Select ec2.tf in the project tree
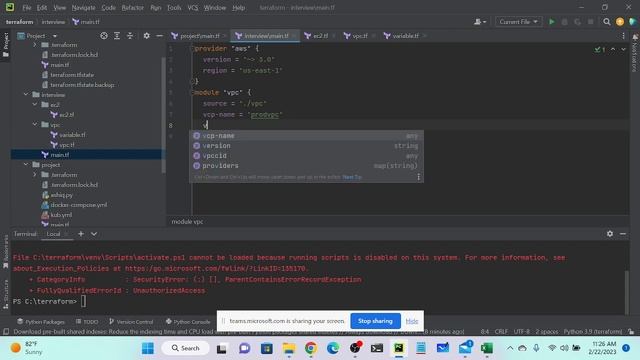Screen dimensions: 640x360 62,115
